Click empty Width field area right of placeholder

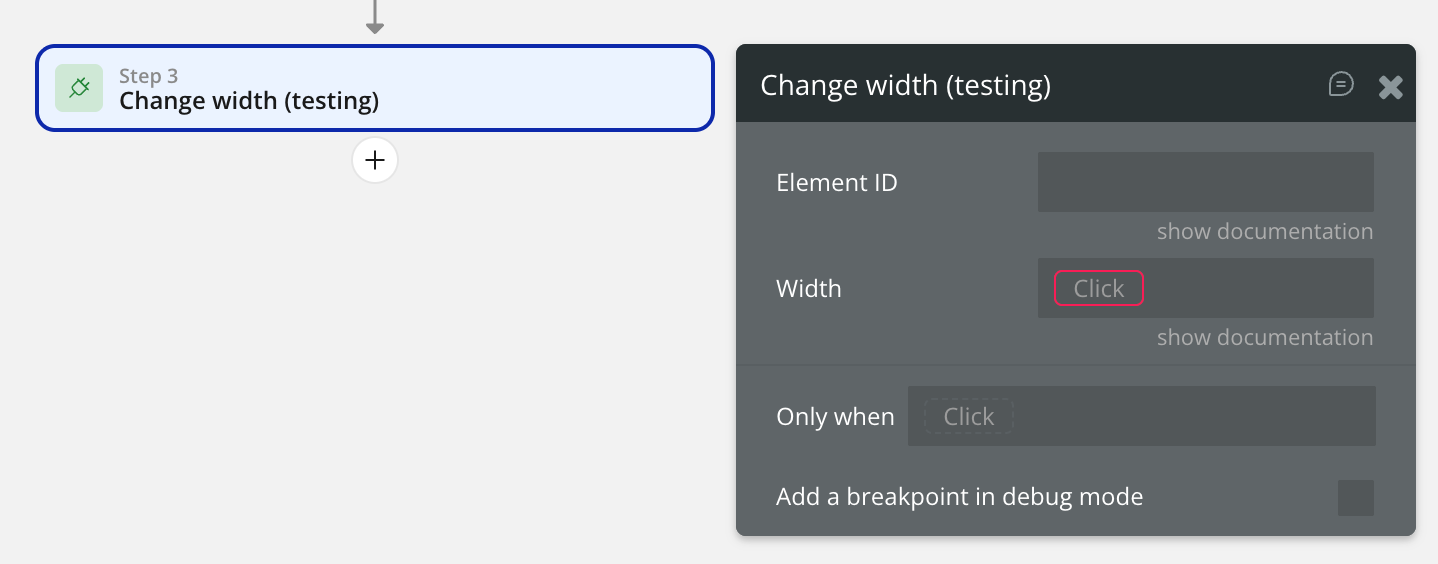coord(1260,289)
